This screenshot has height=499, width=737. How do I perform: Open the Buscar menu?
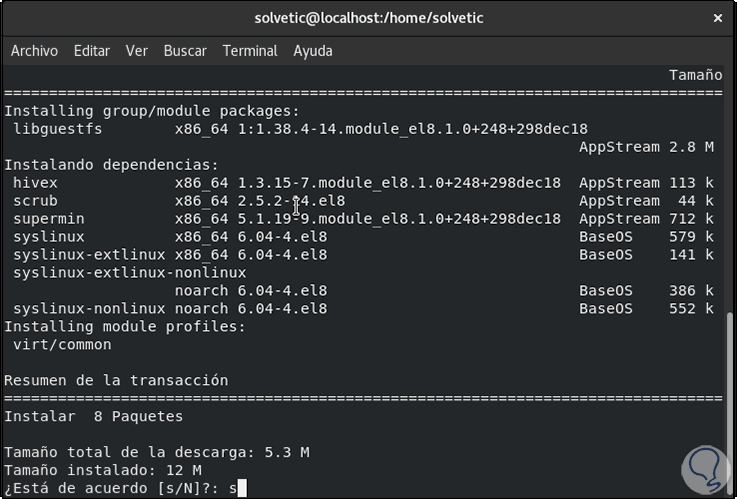coord(185,51)
